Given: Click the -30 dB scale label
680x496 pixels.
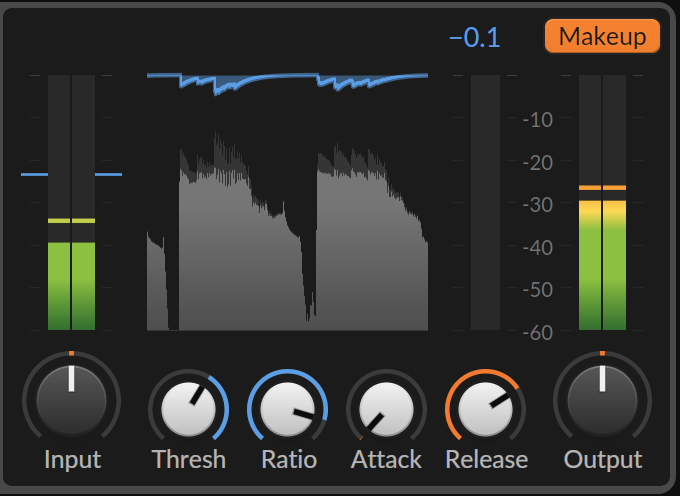Looking at the screenshot, I should [x=538, y=205].
